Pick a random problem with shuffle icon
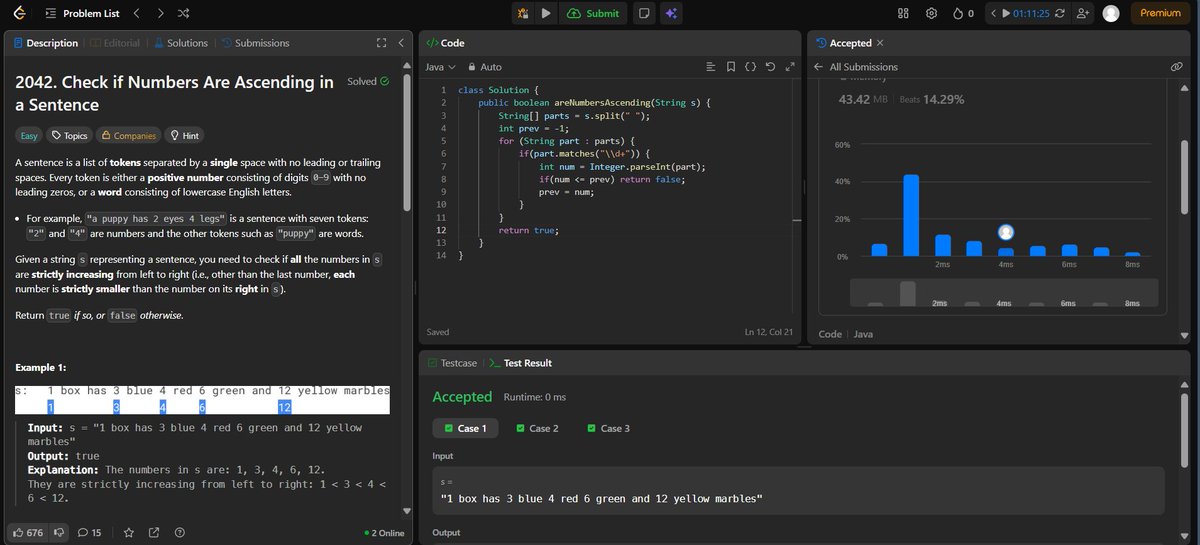Screen dimensions: 1200x545 (183, 13)
